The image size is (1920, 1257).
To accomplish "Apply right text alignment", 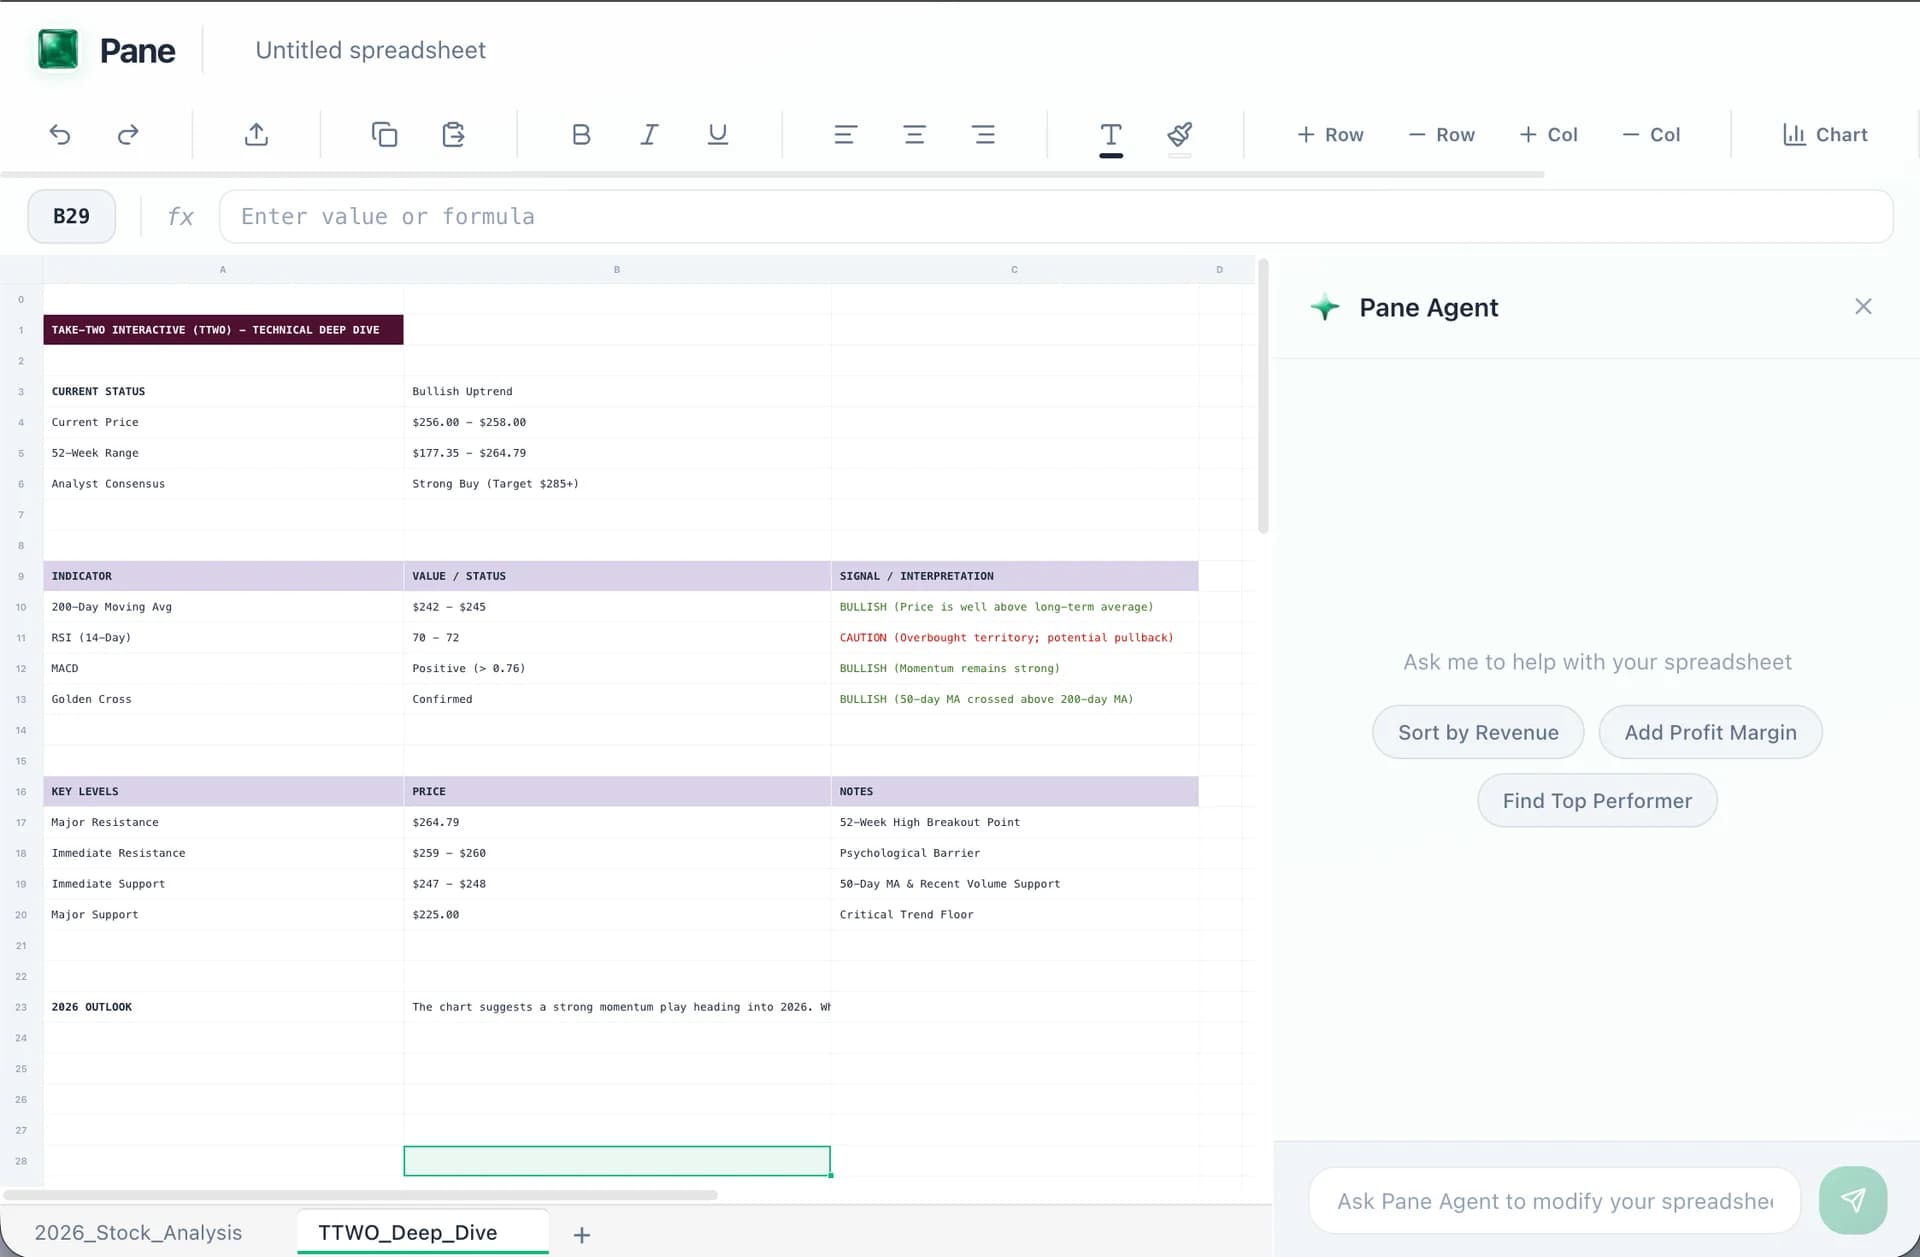I will (x=984, y=135).
